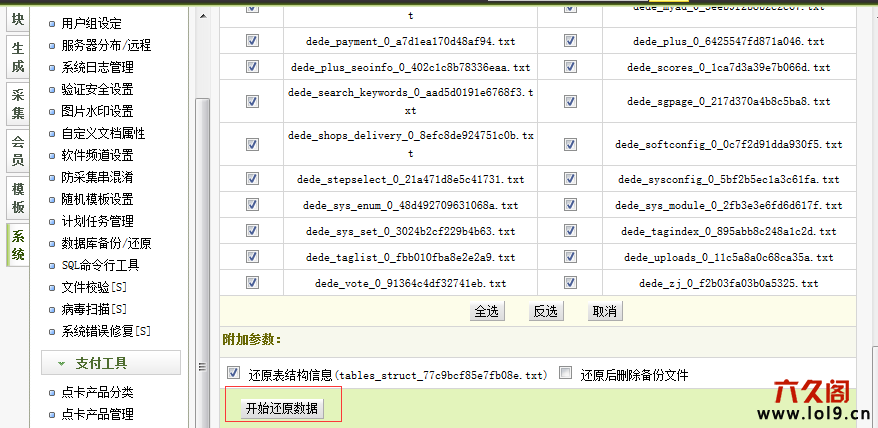Switch to the 会员 side tab
878x428 pixels.
(x=18, y=151)
